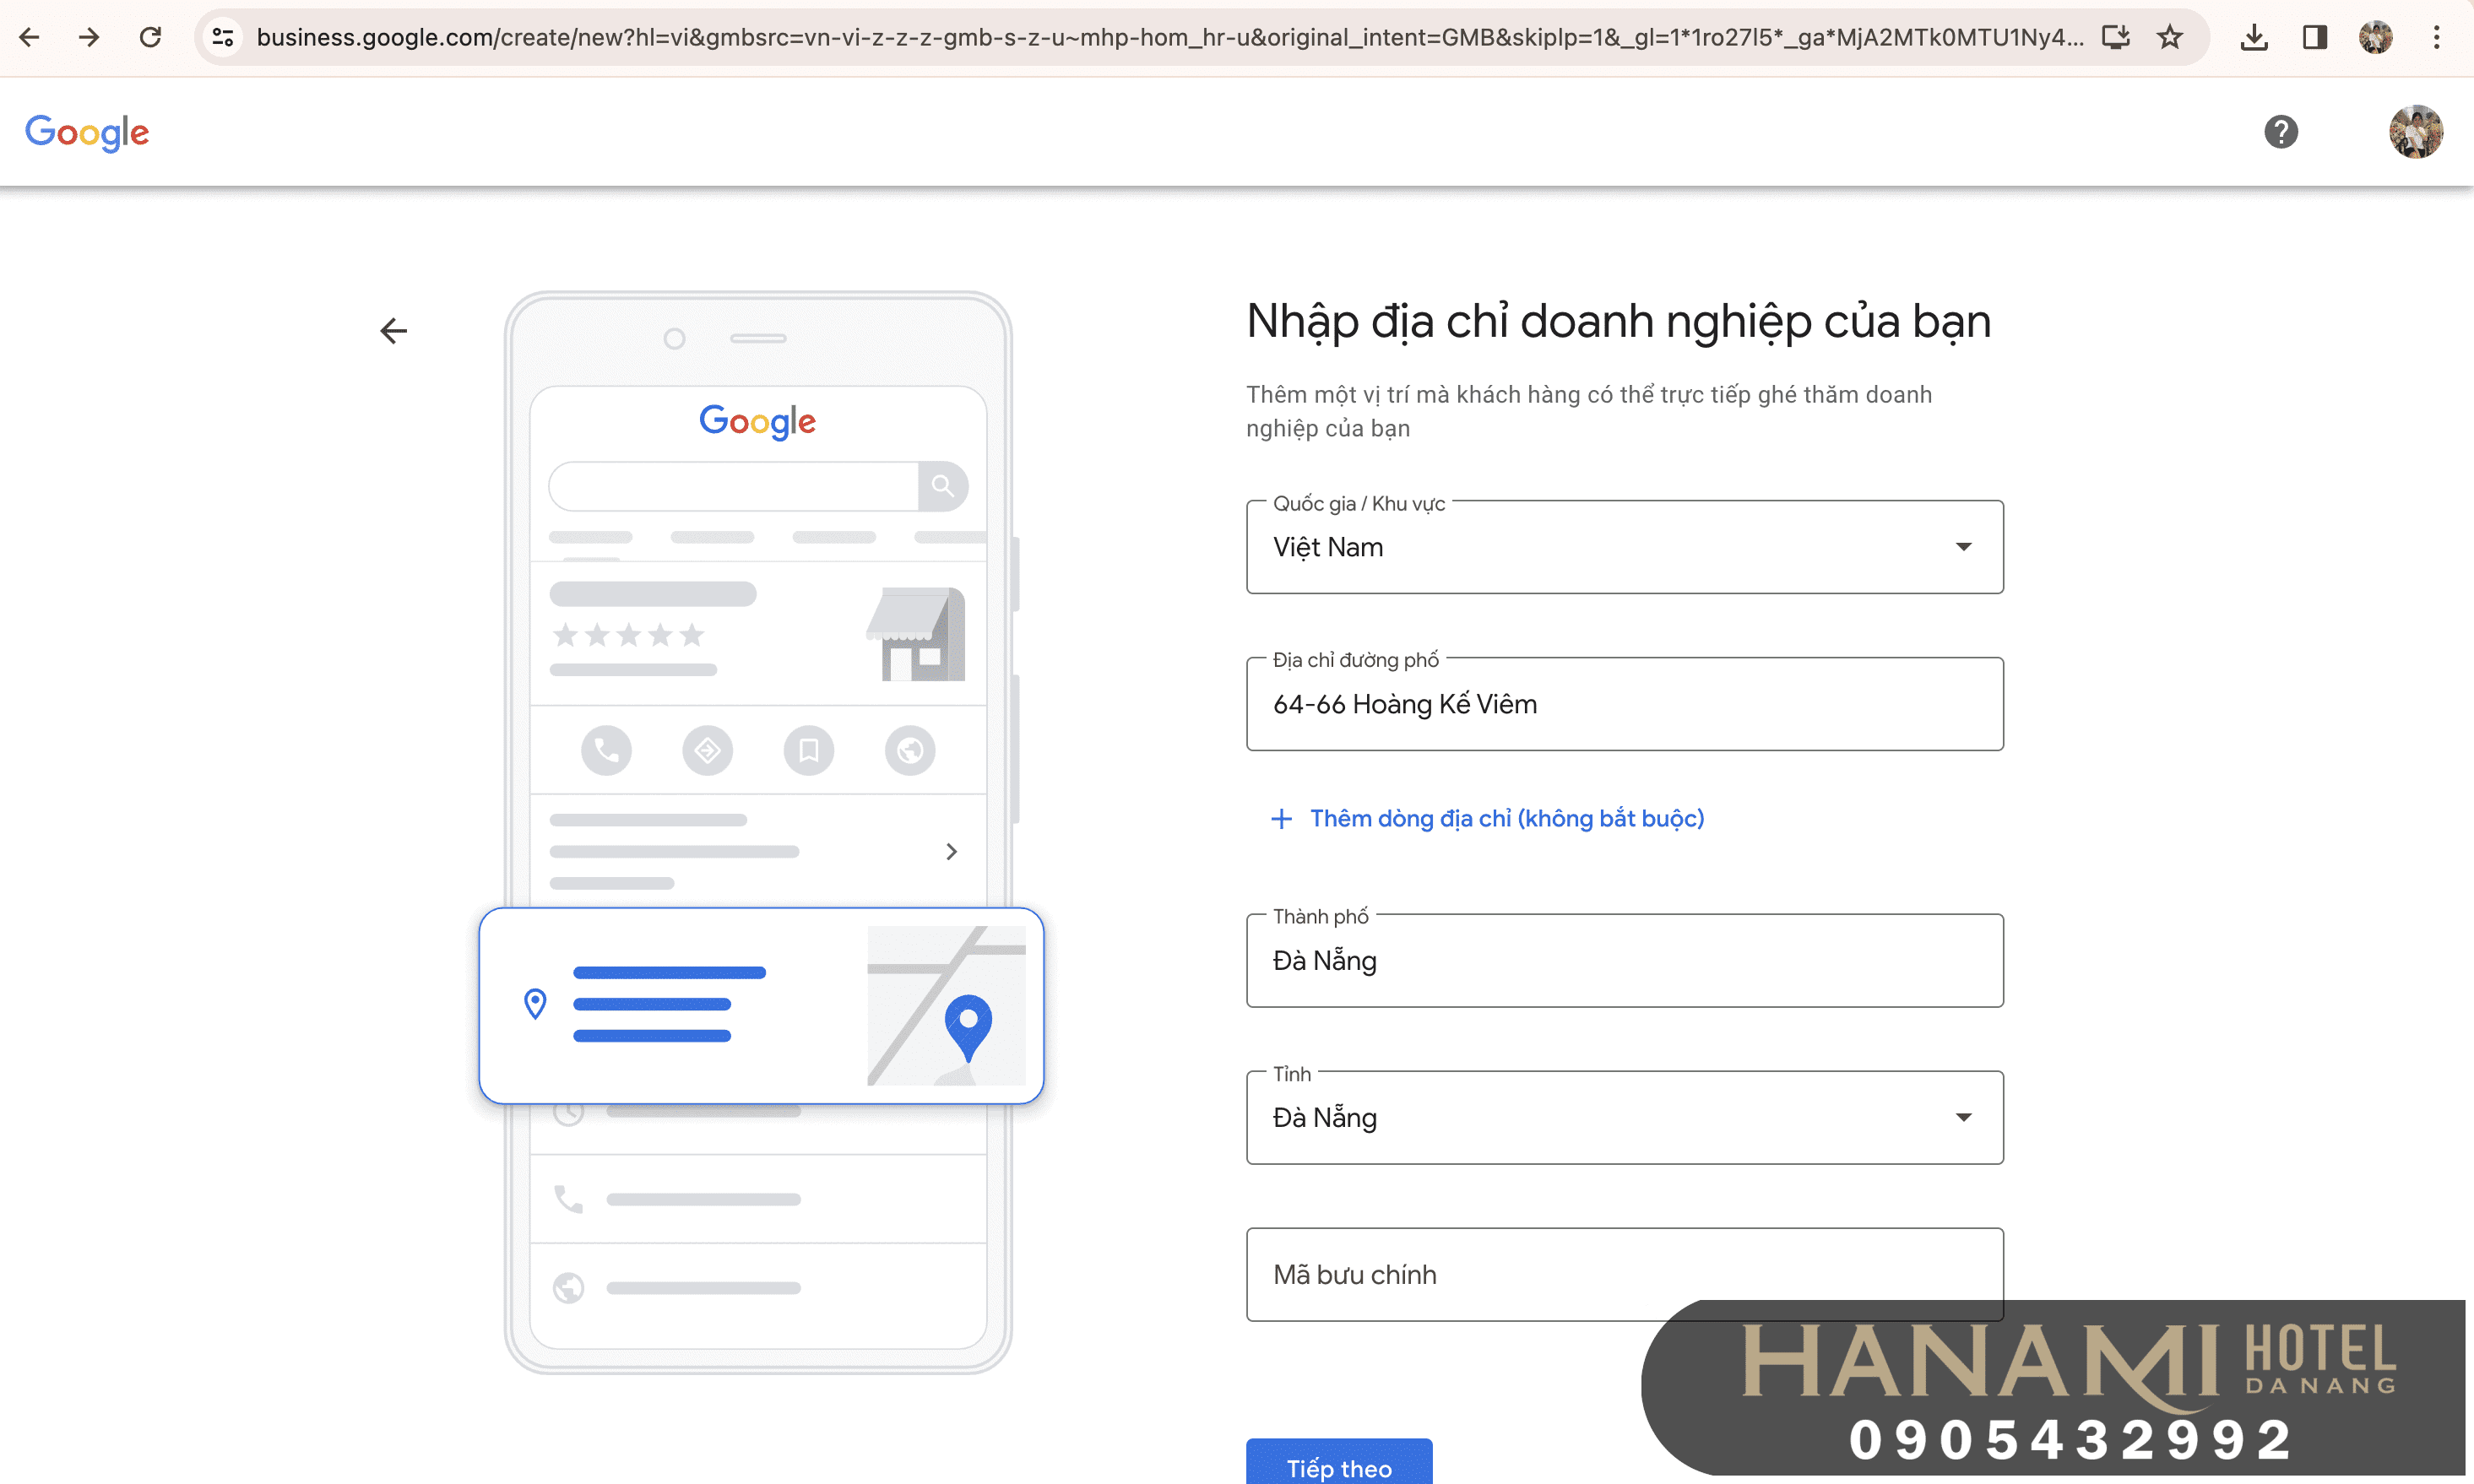The image size is (2474, 1484).
Task: Click Thêm dòng địa chỉ link
Action: pyautogui.click(x=1487, y=818)
